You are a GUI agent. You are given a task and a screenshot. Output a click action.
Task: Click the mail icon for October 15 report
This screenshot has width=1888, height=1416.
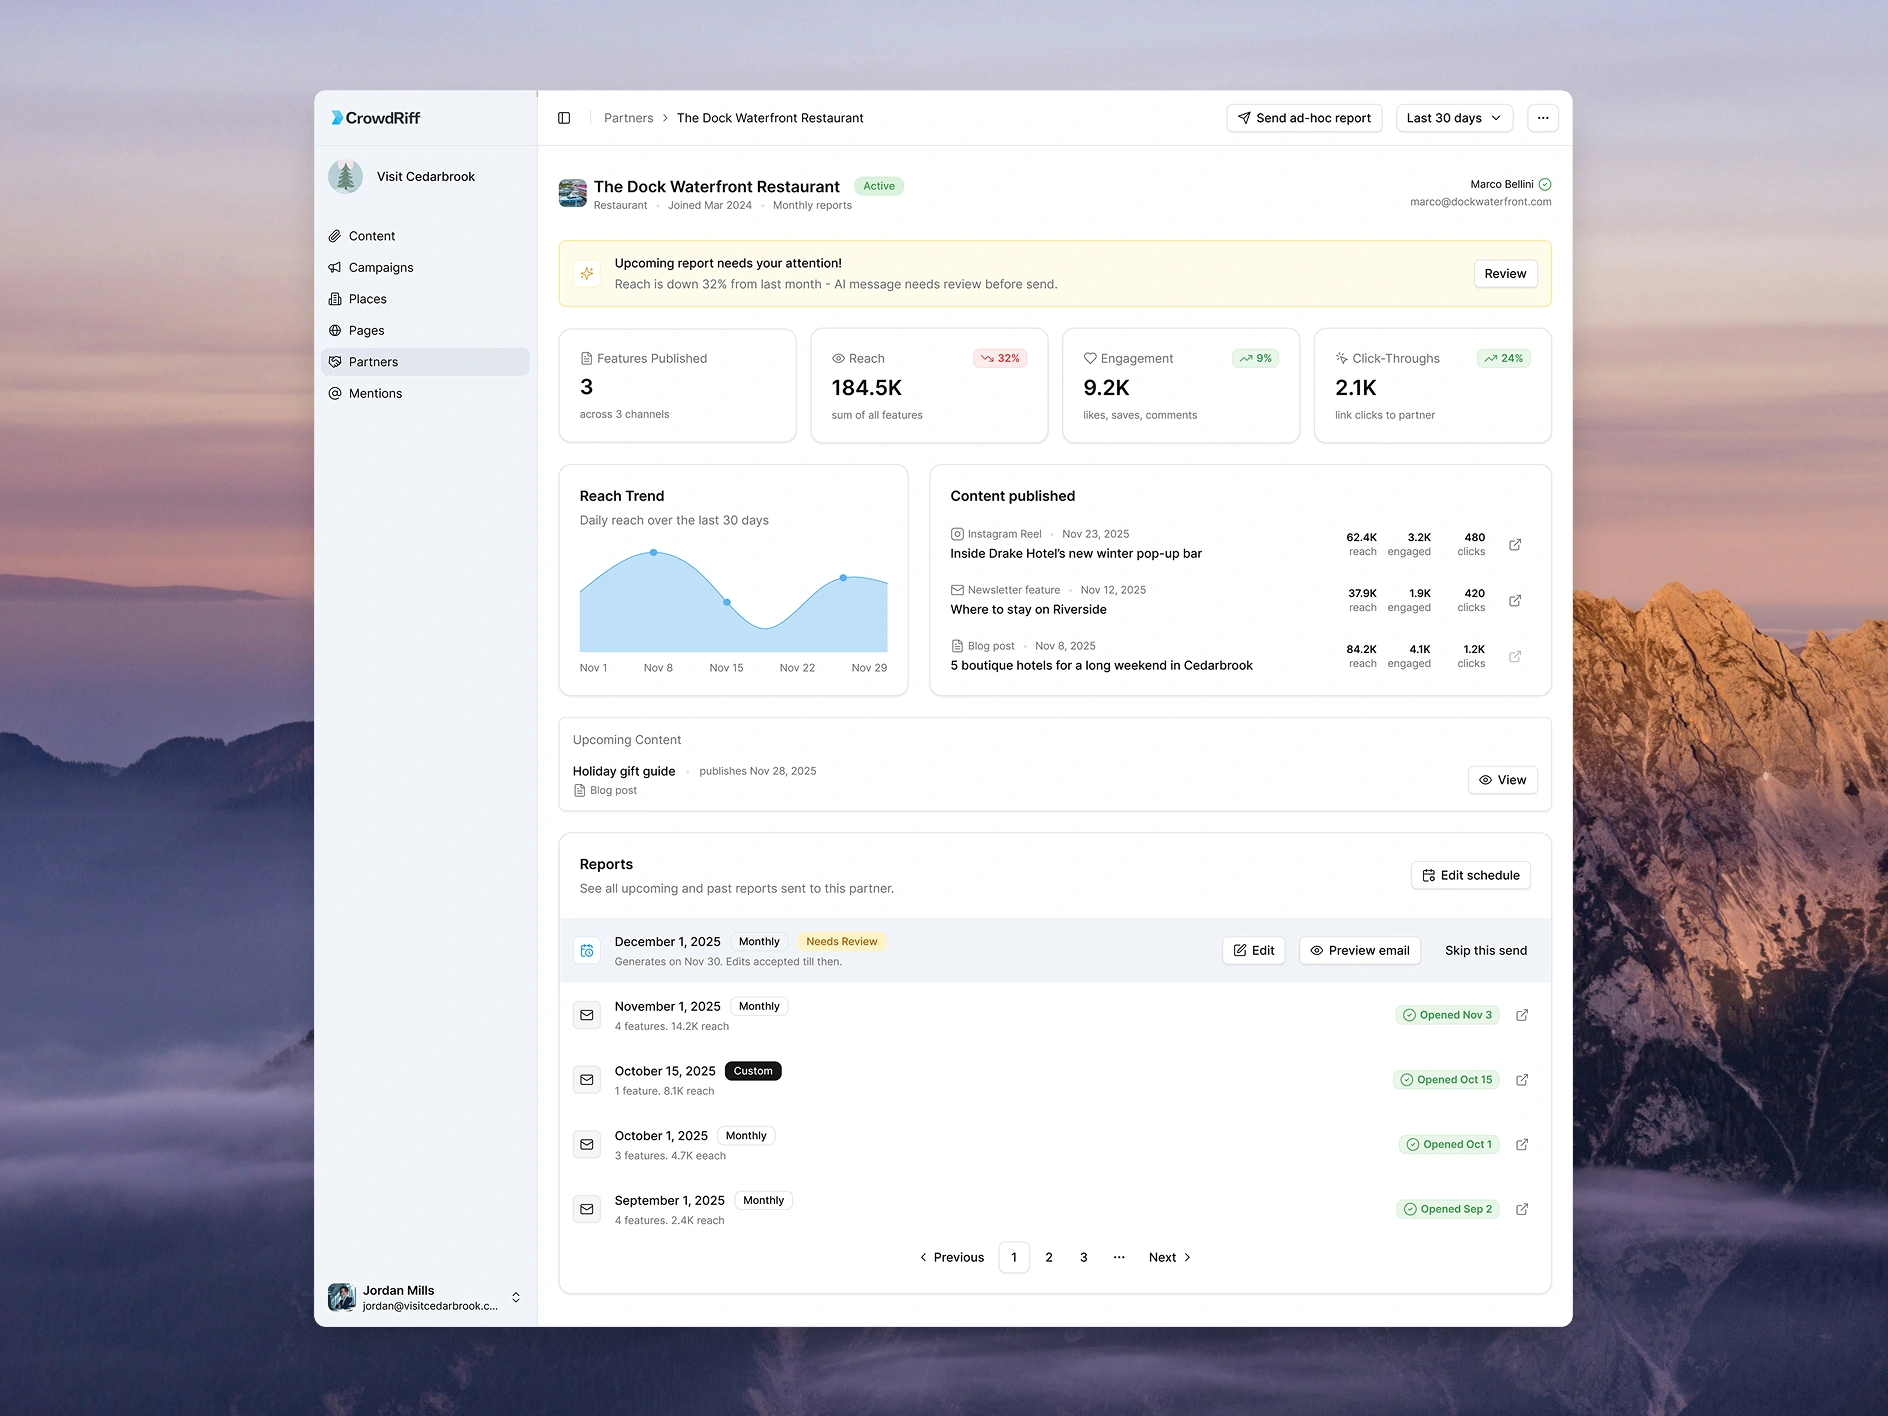click(x=587, y=1080)
